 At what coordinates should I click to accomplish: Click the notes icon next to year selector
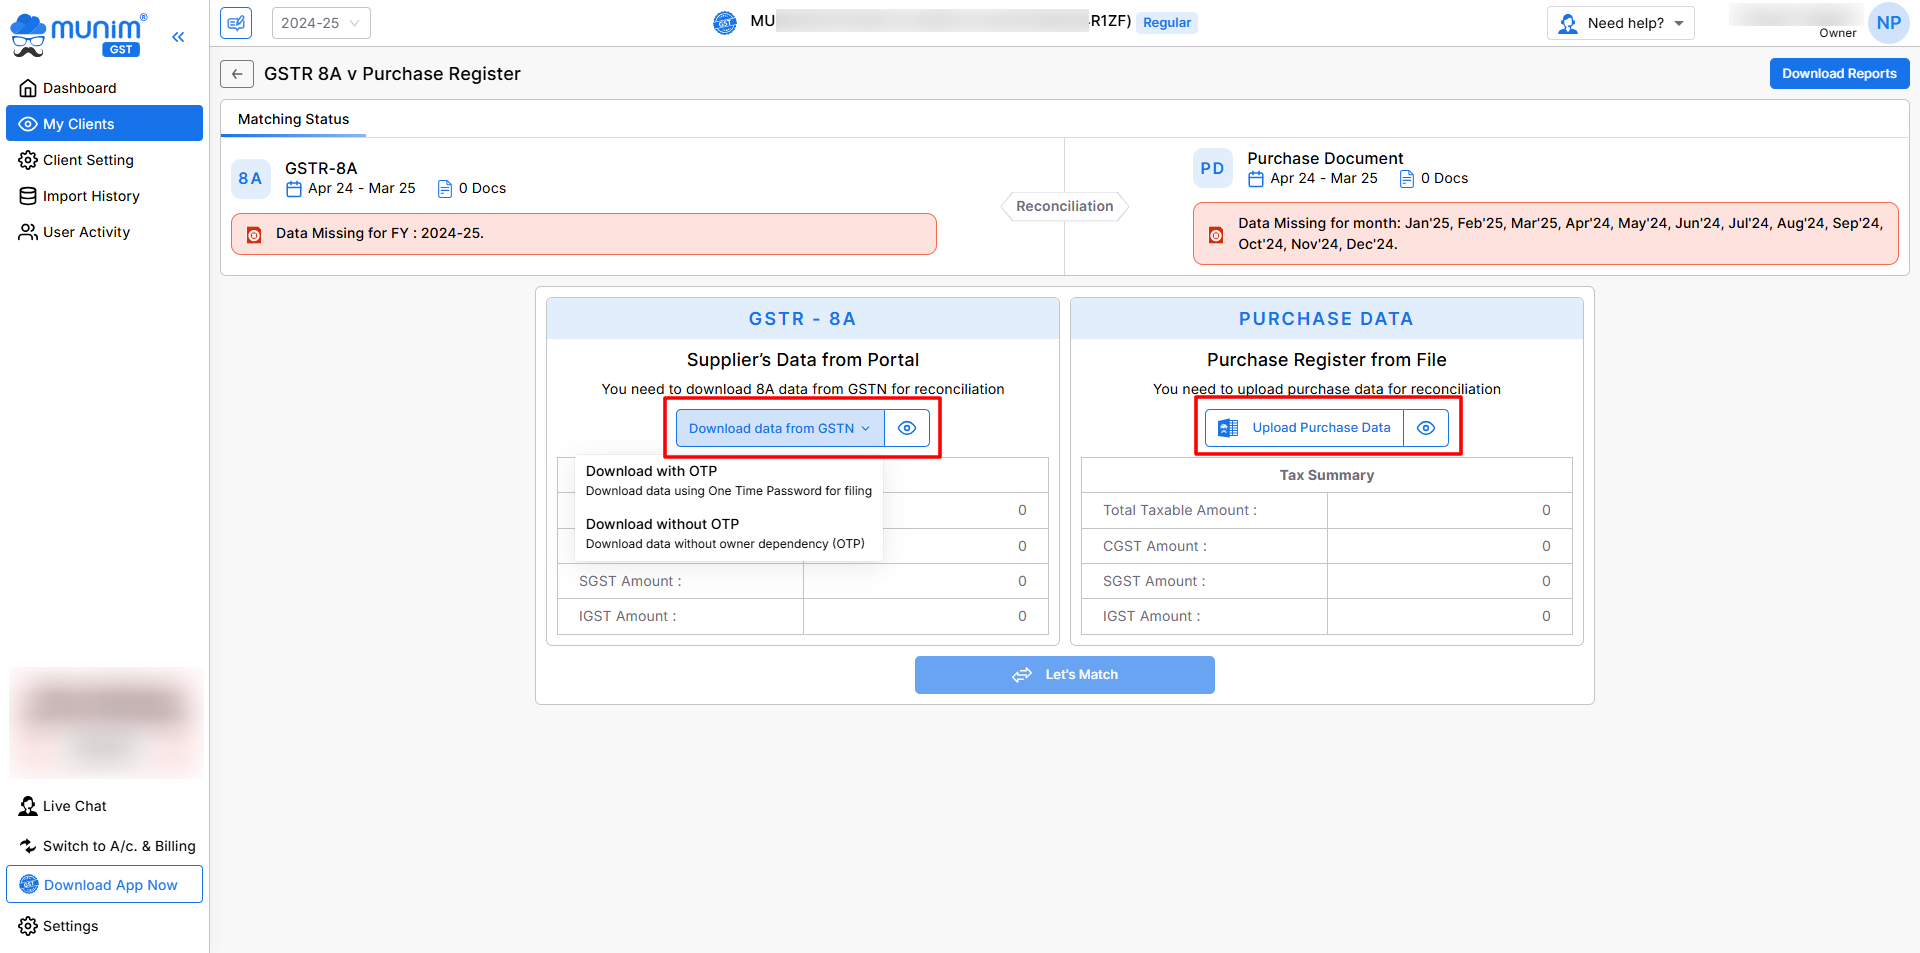tap(236, 23)
